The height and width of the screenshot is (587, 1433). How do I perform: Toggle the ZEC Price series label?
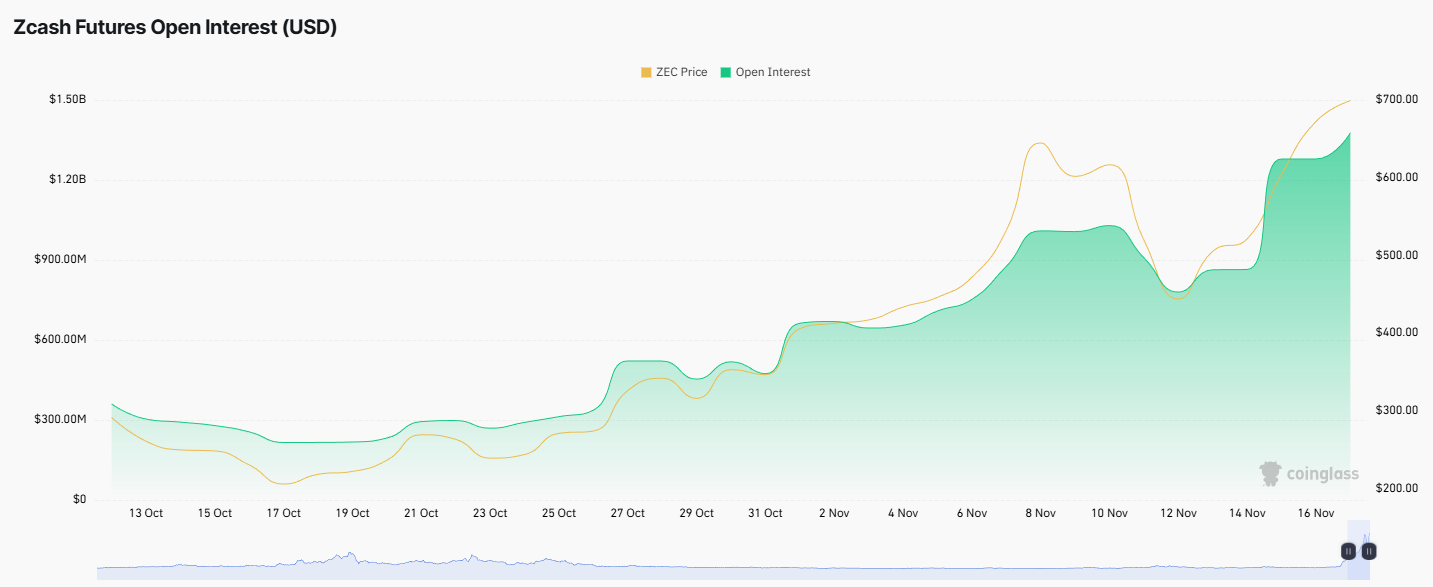(x=681, y=72)
